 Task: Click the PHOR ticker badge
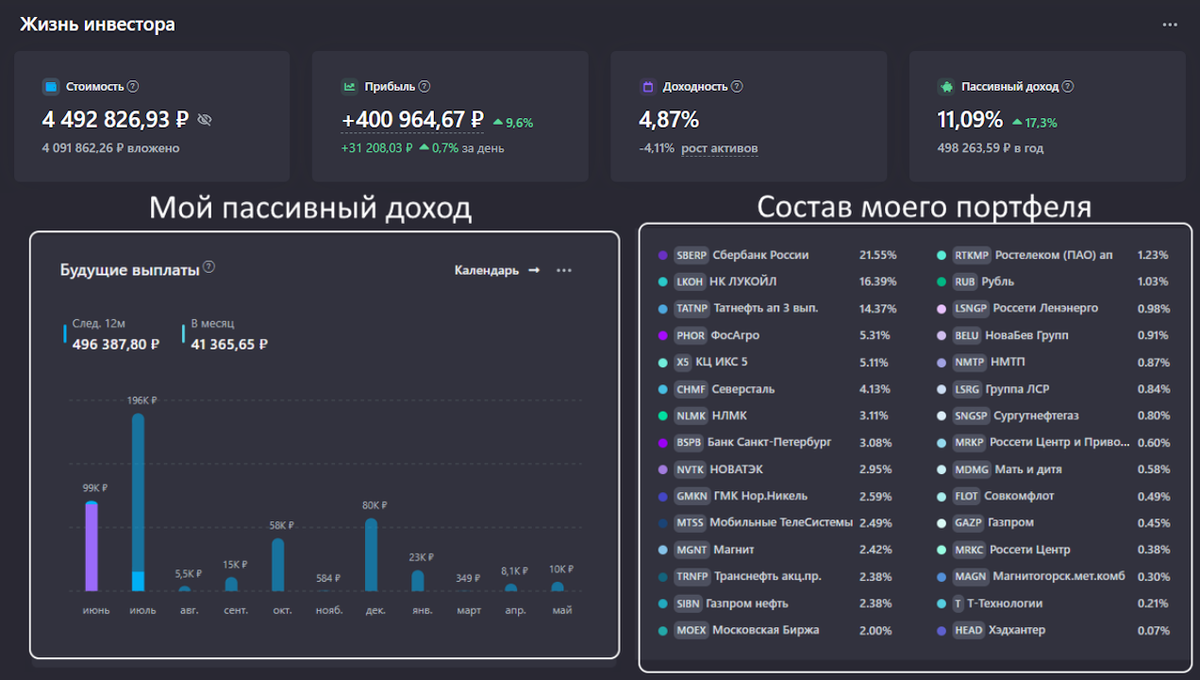click(690, 335)
